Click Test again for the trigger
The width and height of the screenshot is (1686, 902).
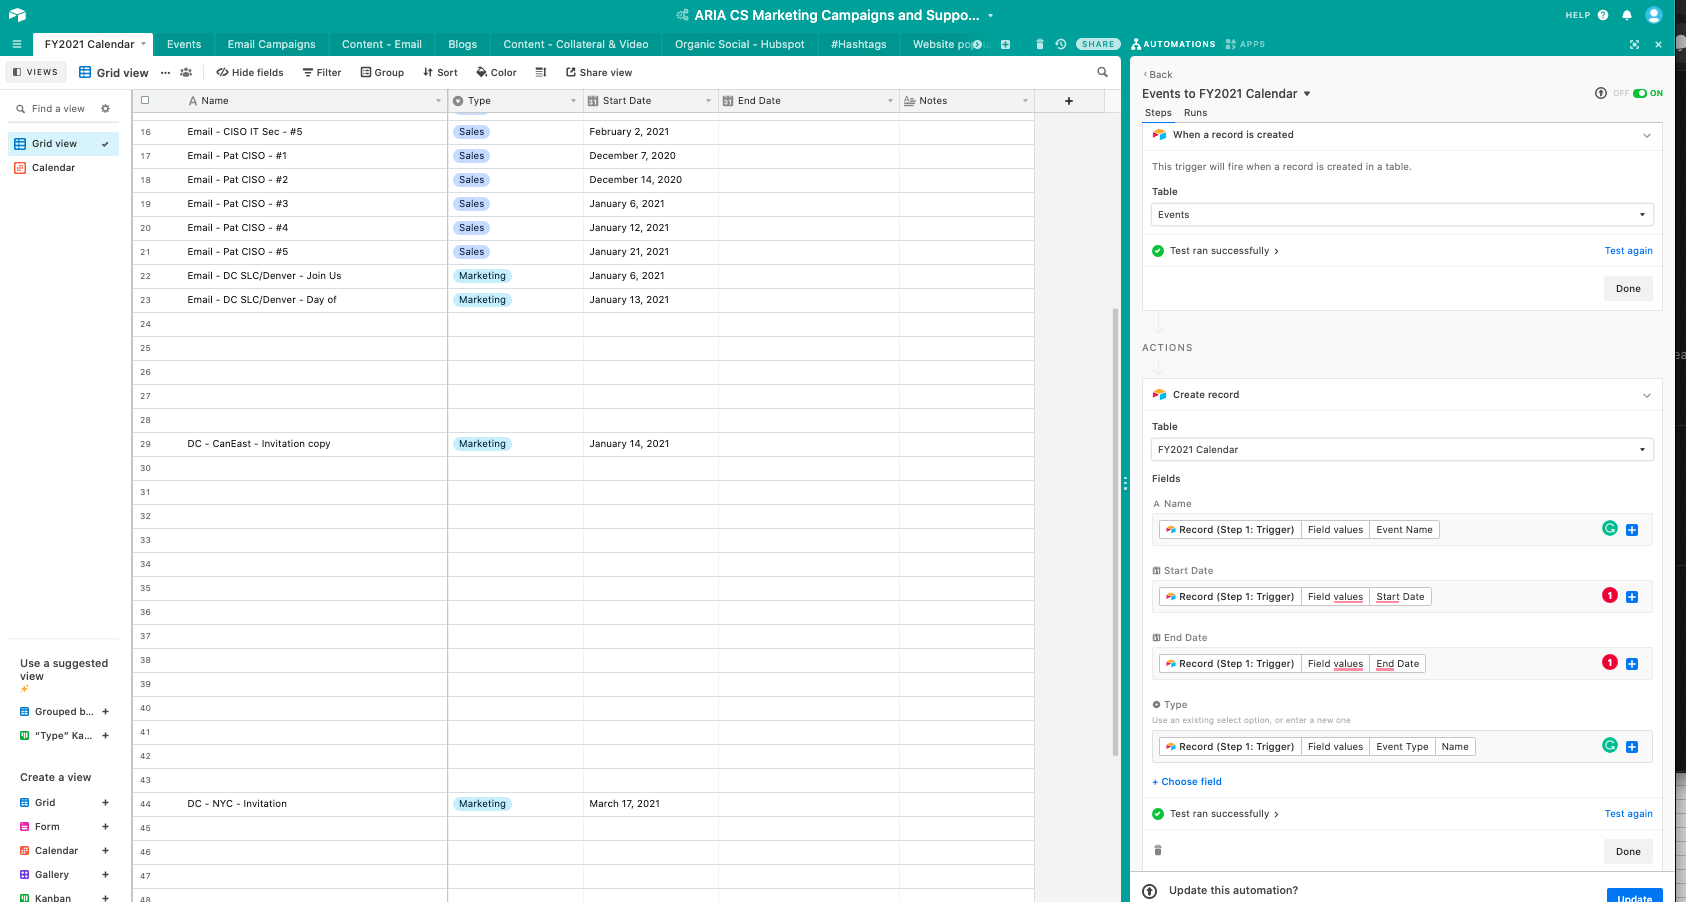click(x=1628, y=251)
